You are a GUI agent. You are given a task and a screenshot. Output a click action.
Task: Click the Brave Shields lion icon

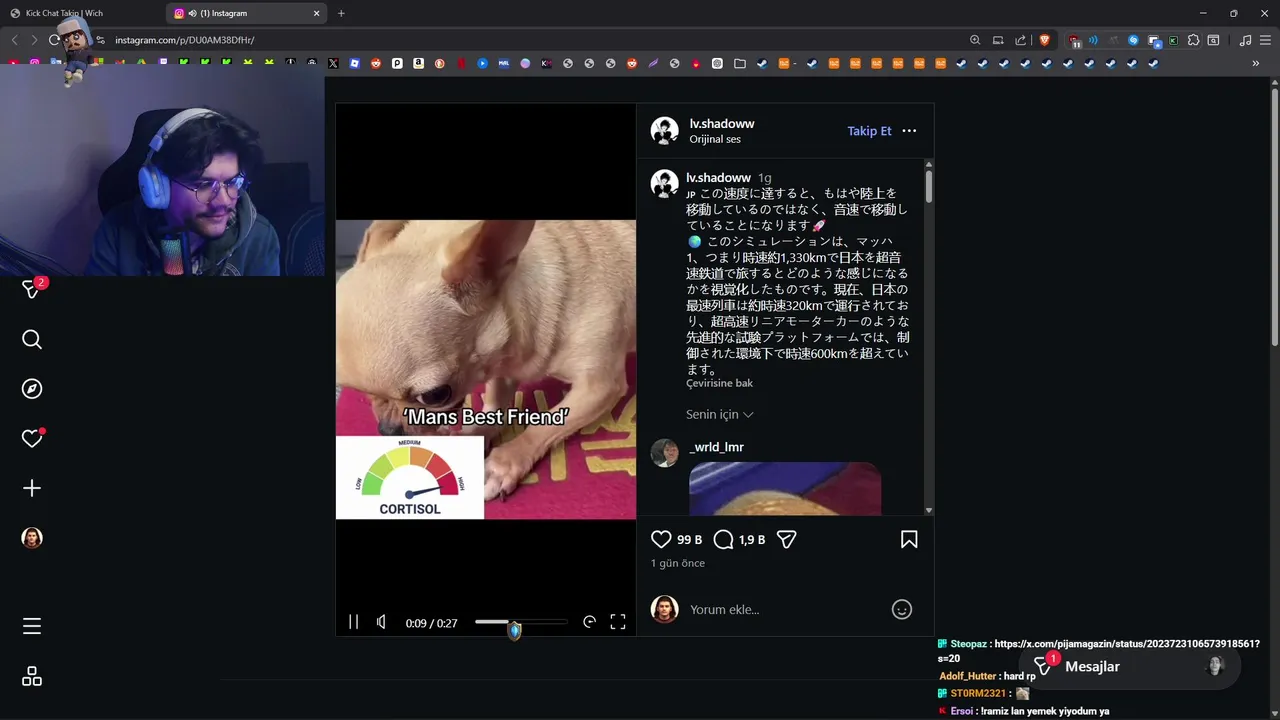[1045, 40]
